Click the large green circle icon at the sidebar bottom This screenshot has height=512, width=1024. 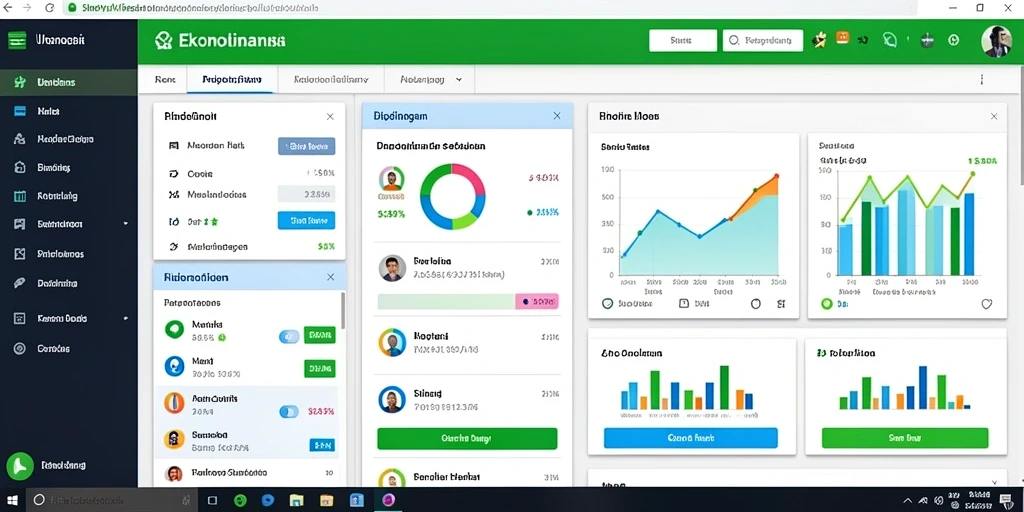click(20, 466)
